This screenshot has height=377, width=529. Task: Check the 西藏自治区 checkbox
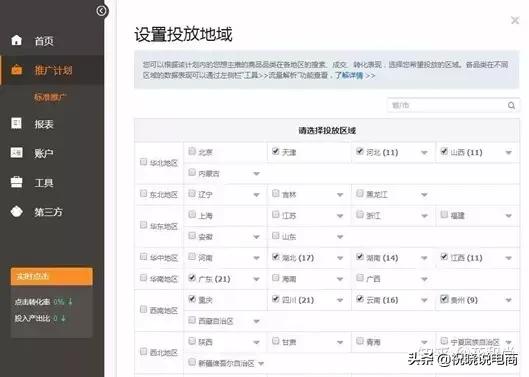[192, 320]
